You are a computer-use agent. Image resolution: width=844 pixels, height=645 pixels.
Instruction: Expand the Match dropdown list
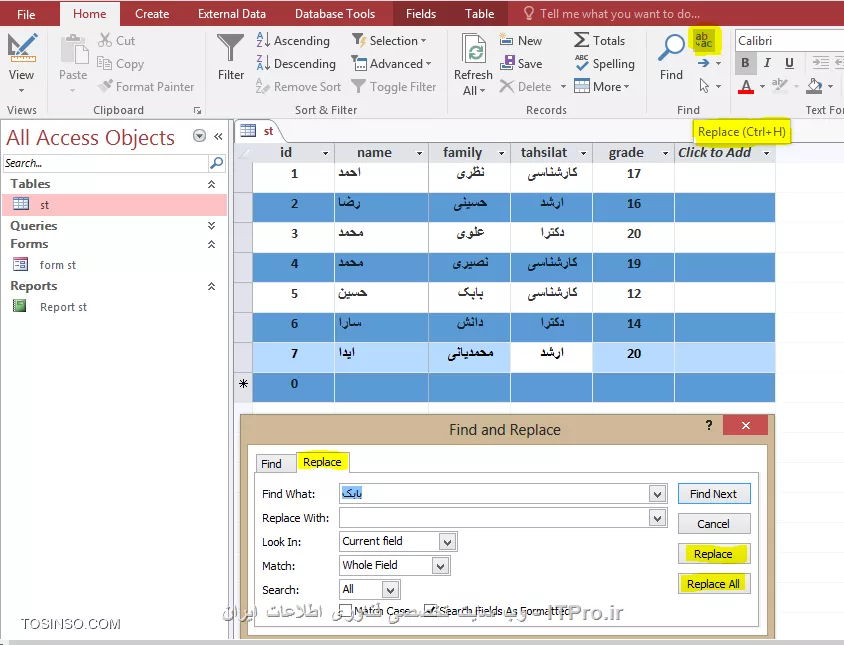[x=441, y=566]
